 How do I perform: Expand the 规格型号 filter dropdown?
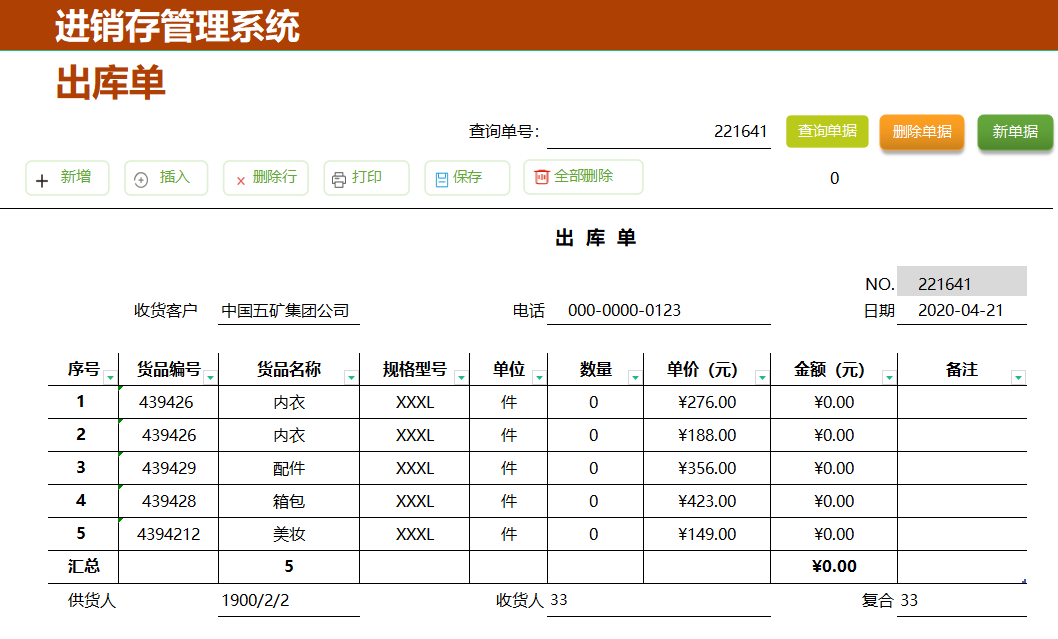pos(460,376)
